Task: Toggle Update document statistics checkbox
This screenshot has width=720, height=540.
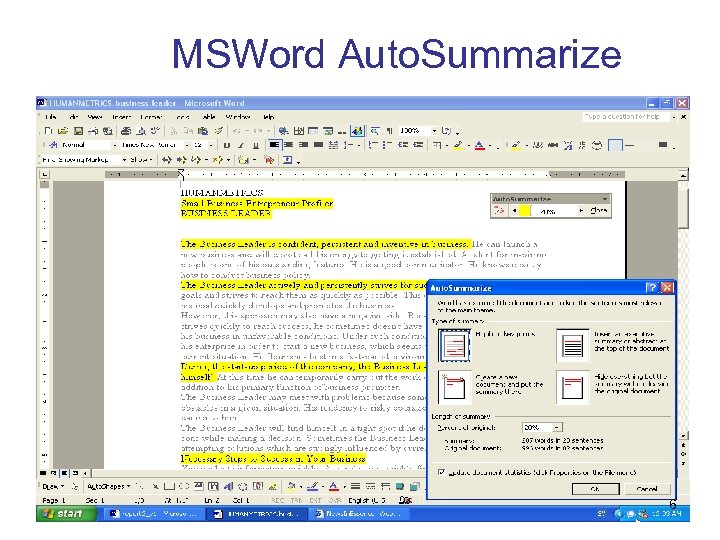Action: 441,472
